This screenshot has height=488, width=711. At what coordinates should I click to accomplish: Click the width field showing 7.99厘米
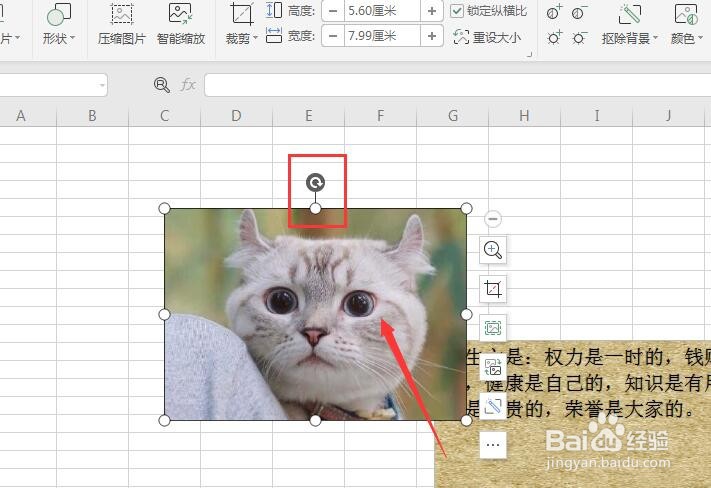[382, 36]
